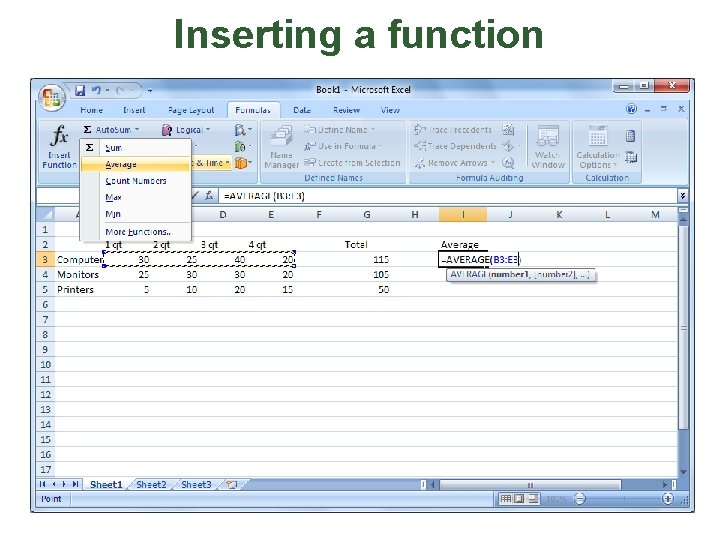Screen dimensions: 720x540
Task: Click the Redo arrow icon
Action: [120, 91]
